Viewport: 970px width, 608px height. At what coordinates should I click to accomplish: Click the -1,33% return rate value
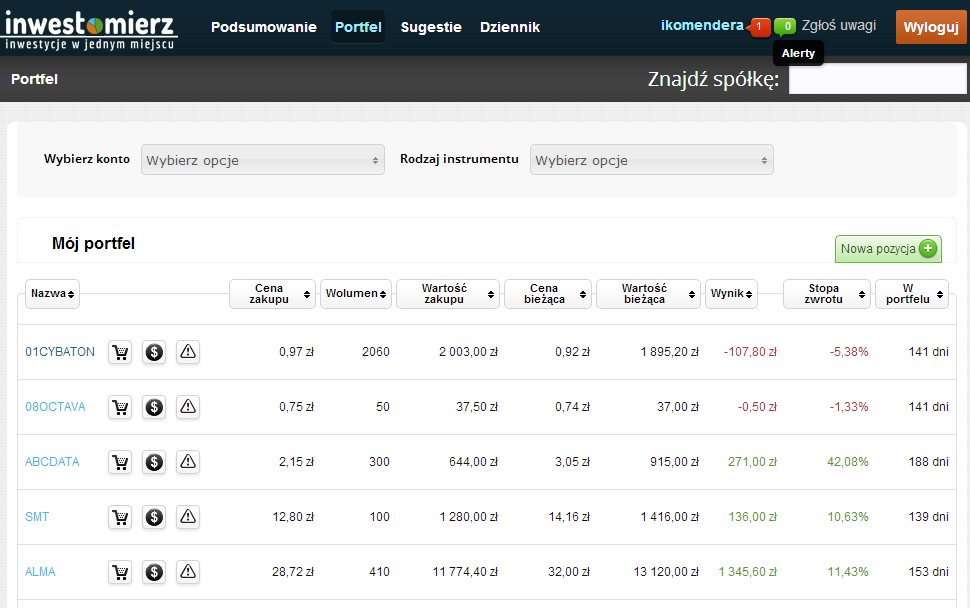click(849, 407)
